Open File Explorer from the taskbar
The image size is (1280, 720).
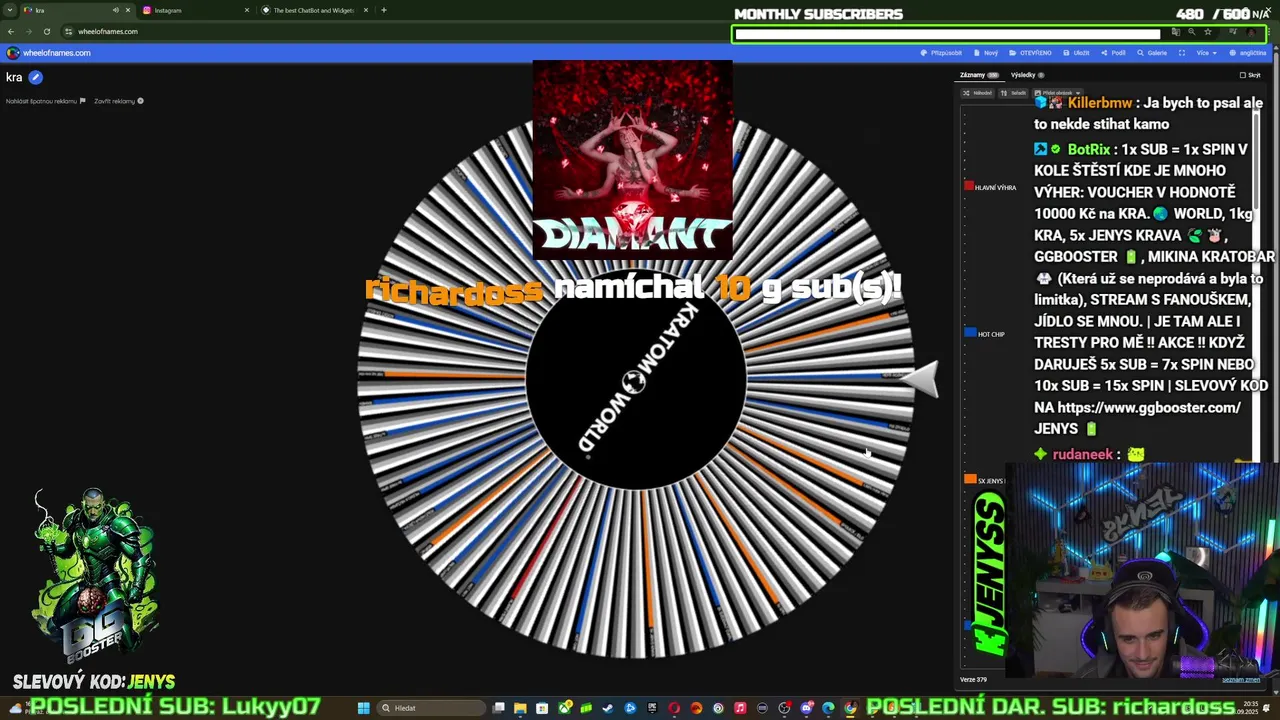pos(520,708)
